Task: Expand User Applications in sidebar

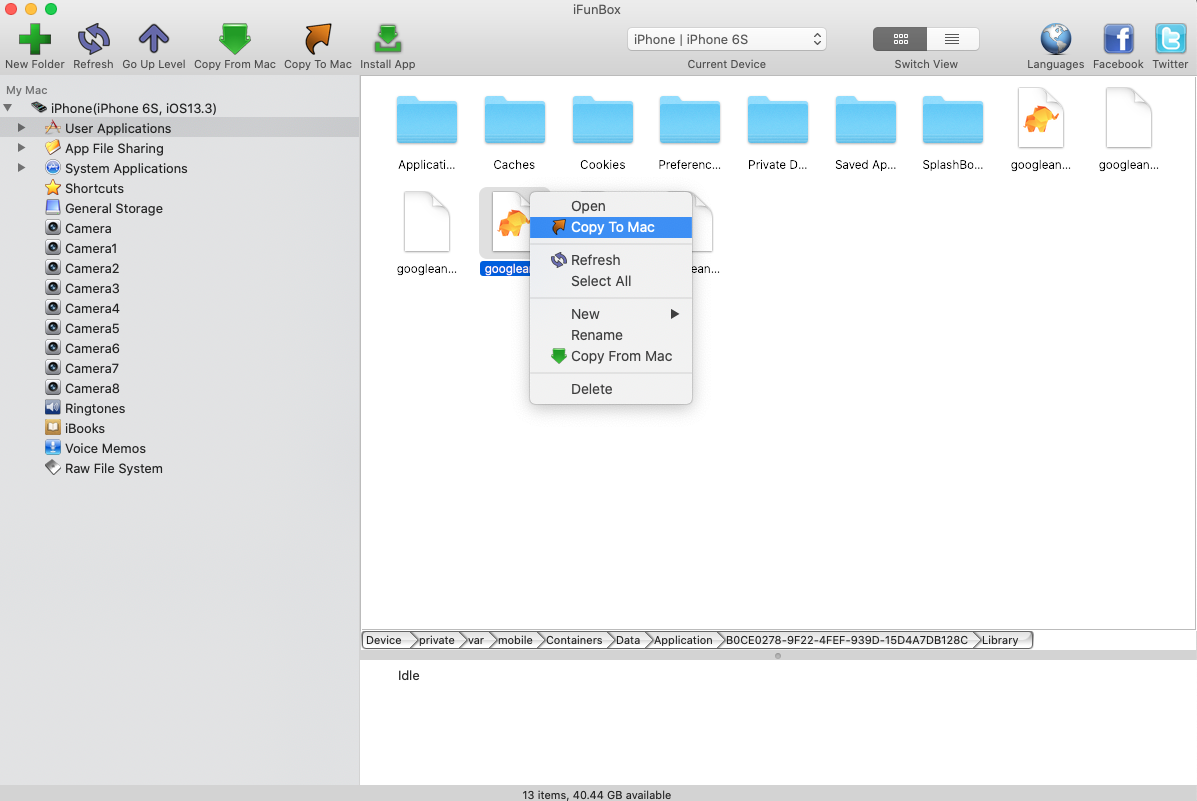Action: [x=21, y=128]
